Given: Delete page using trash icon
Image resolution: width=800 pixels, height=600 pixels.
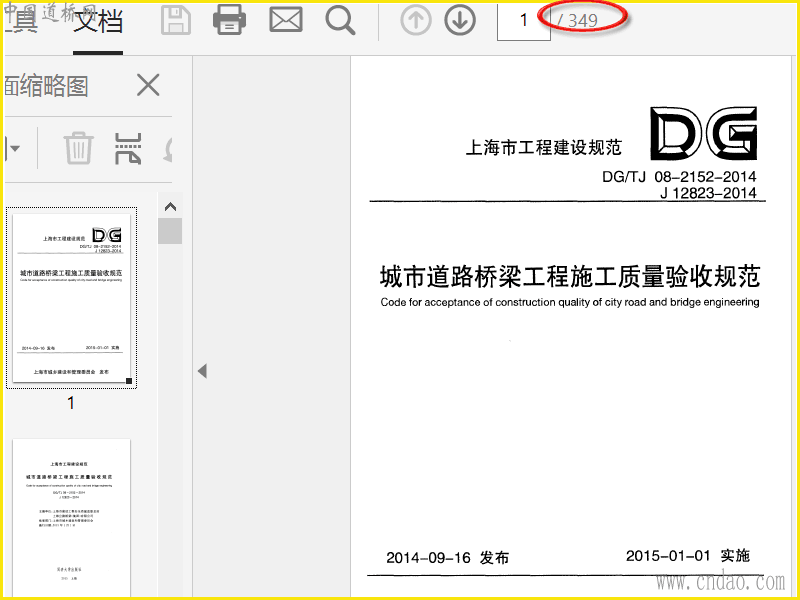Looking at the screenshot, I should [x=79, y=148].
